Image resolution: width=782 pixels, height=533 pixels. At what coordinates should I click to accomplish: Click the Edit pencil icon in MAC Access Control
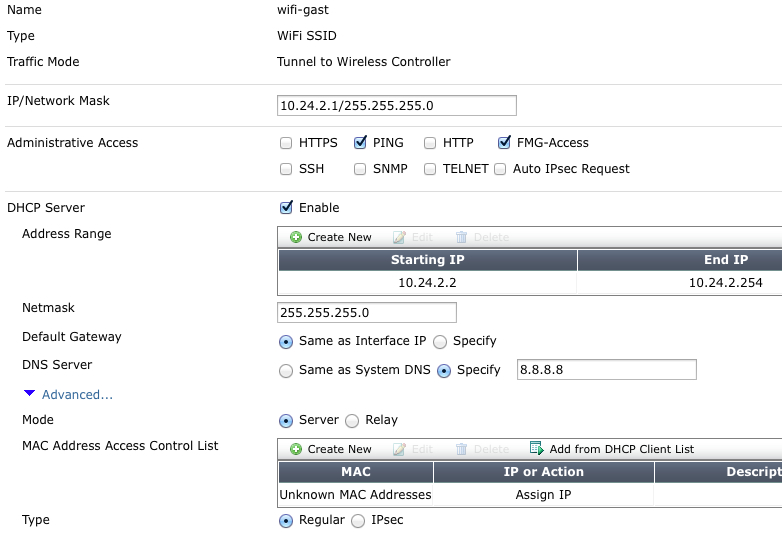[399, 449]
